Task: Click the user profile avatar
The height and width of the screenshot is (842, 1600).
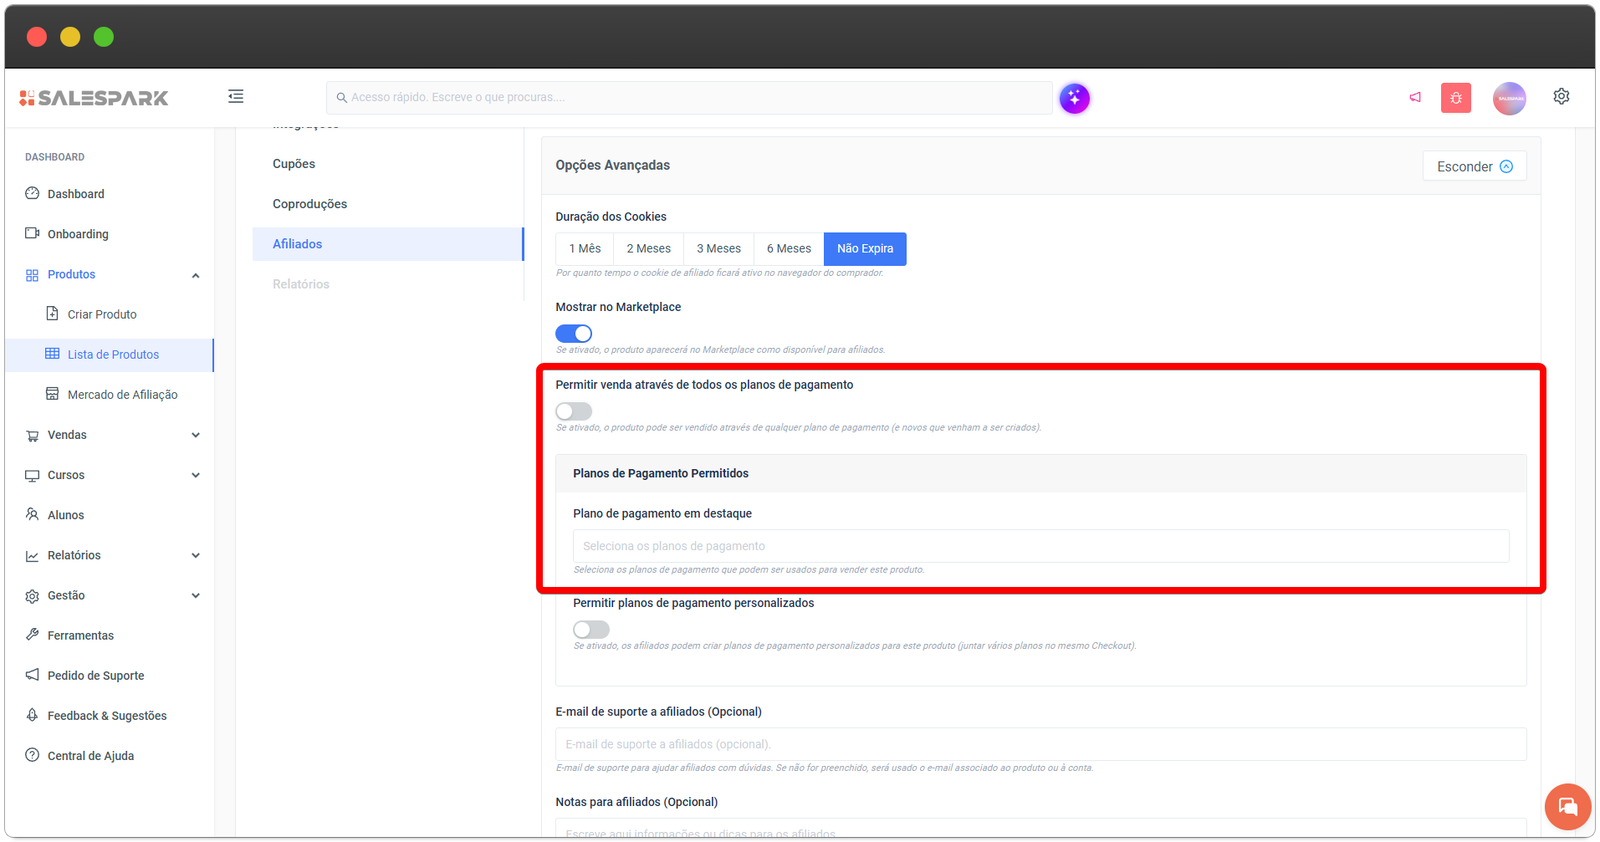Action: click(1509, 98)
